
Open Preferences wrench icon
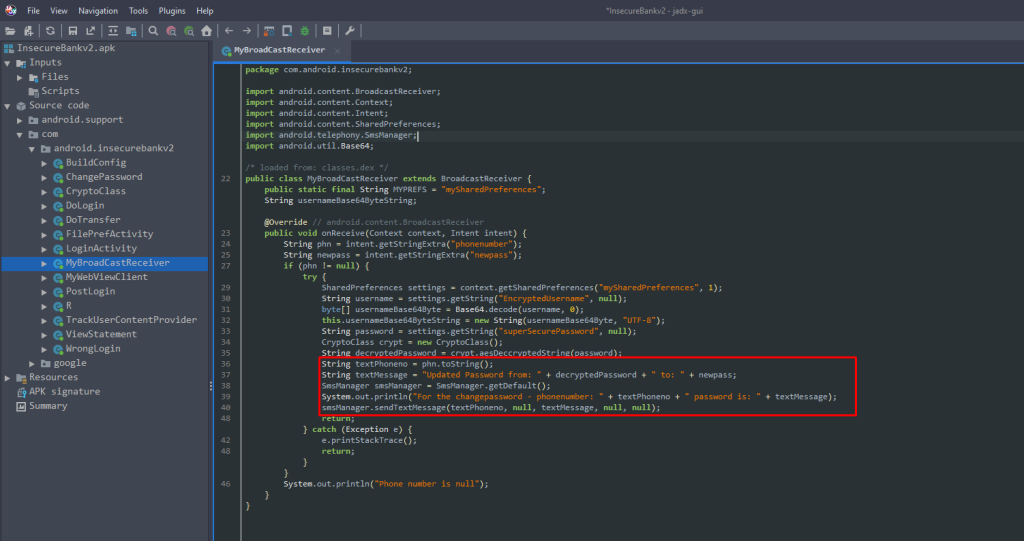click(350, 31)
